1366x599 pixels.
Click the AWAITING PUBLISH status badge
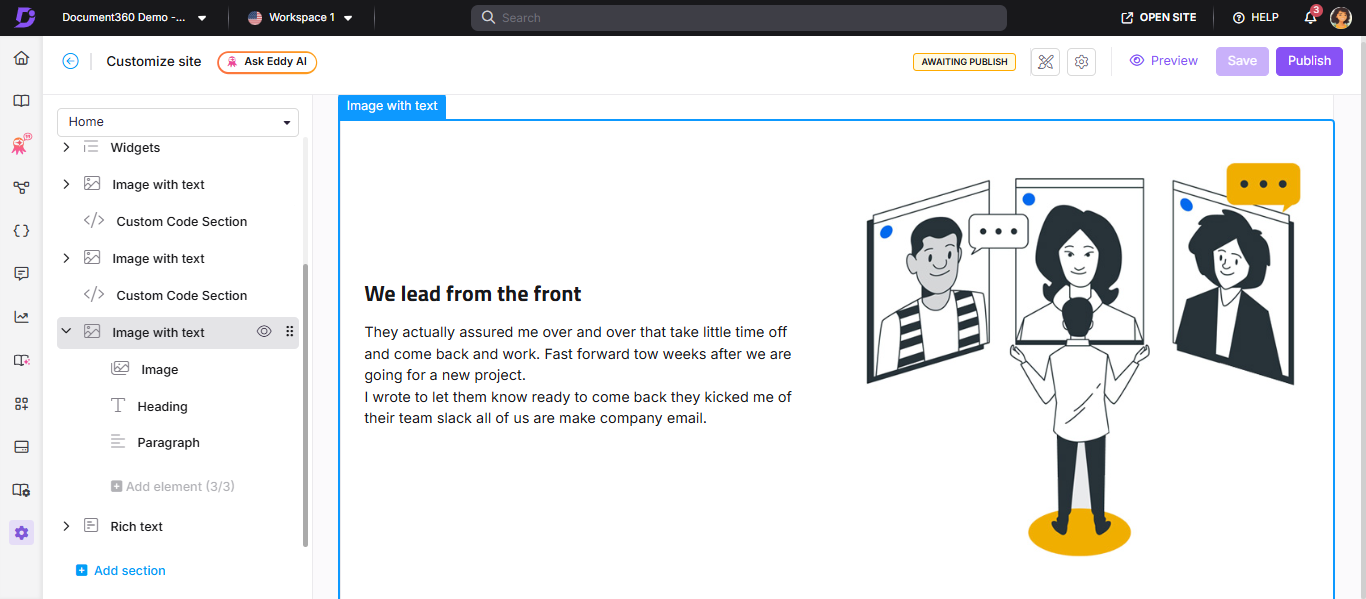964,62
